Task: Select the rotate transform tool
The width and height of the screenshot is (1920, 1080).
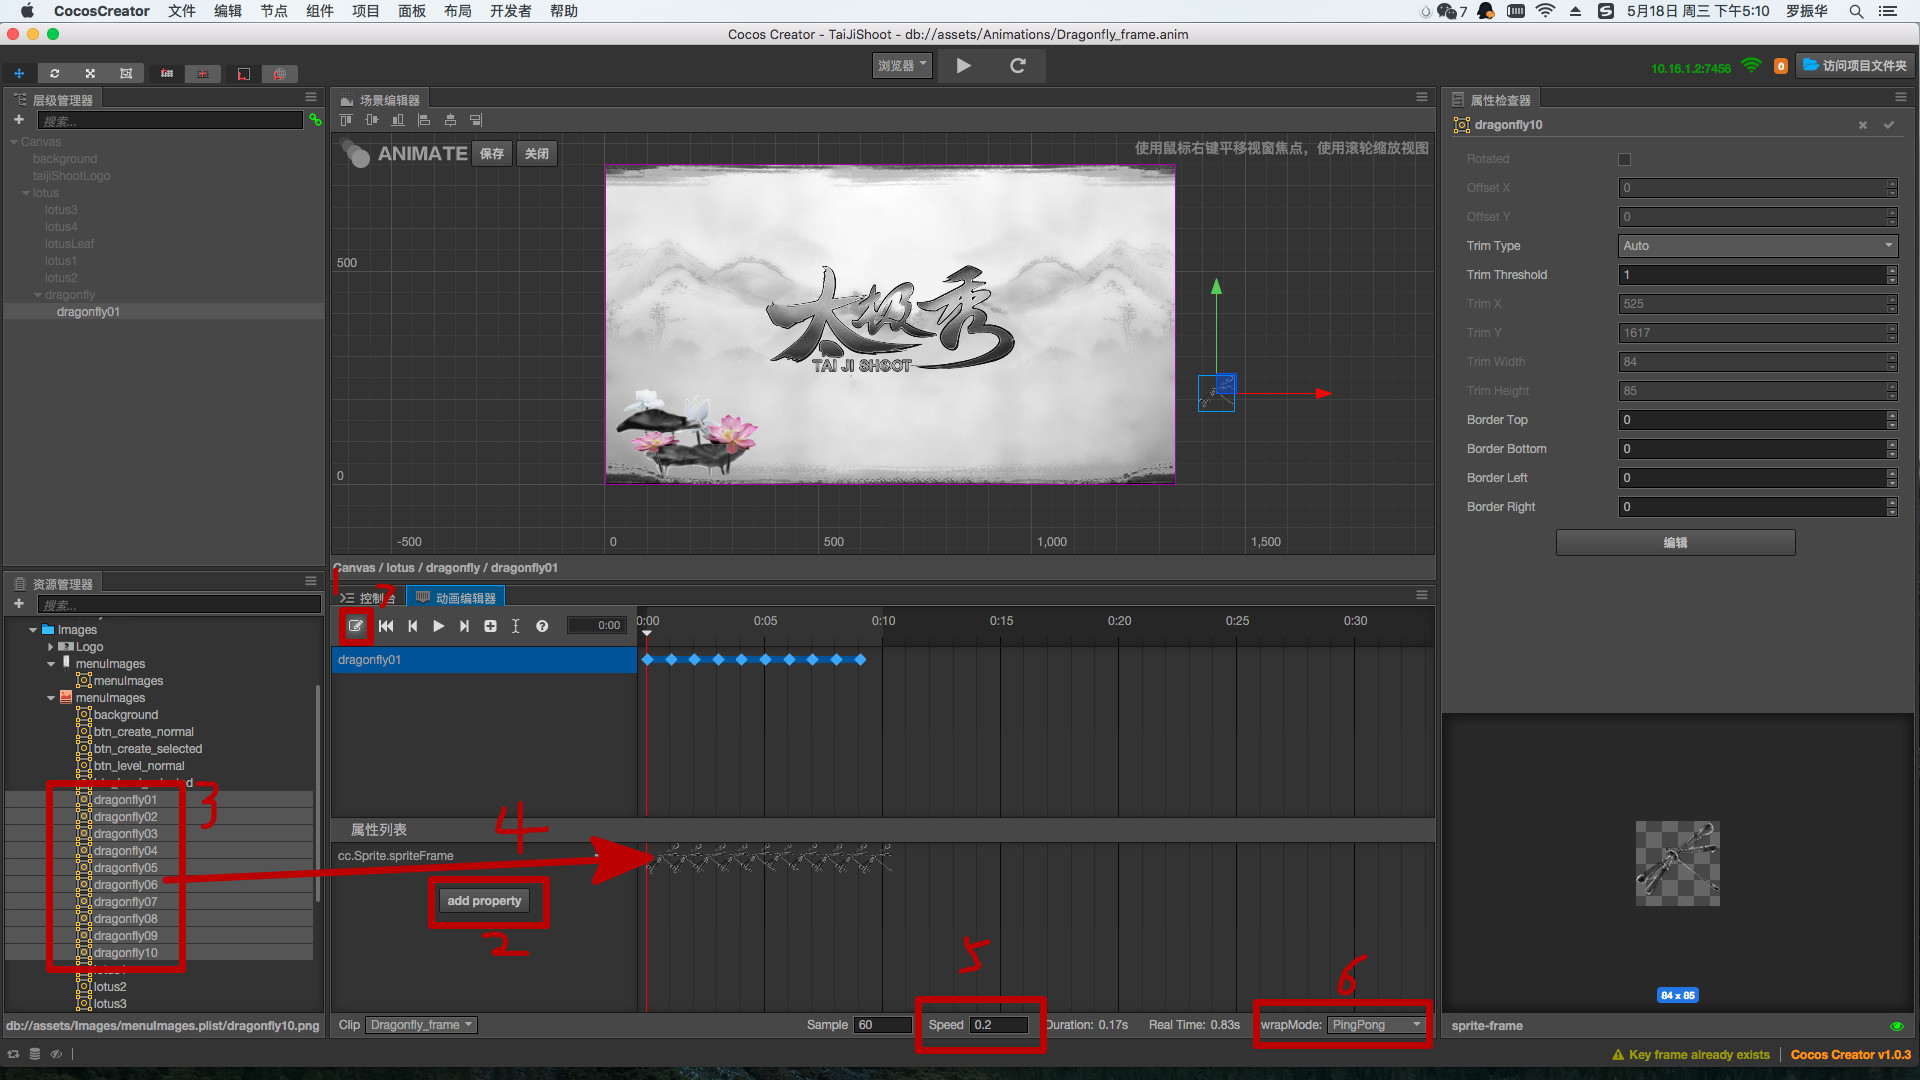Action: click(55, 73)
